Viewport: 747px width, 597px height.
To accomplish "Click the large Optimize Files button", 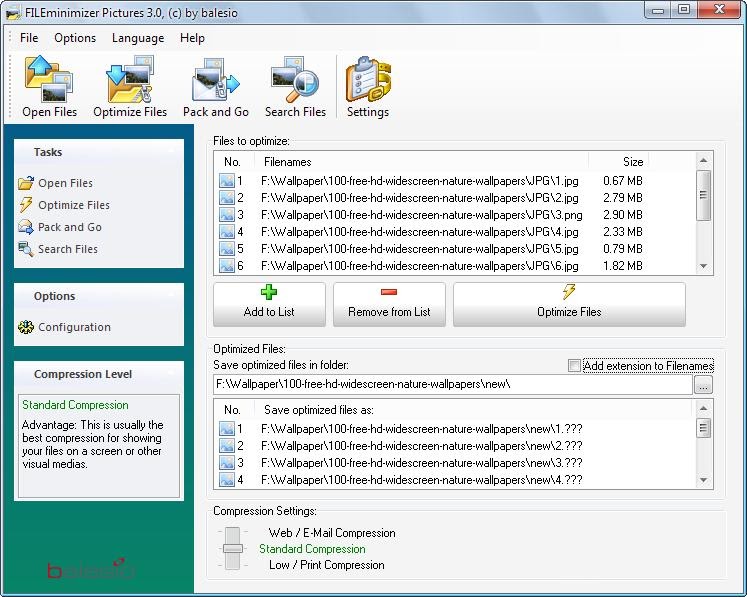I will coord(569,304).
